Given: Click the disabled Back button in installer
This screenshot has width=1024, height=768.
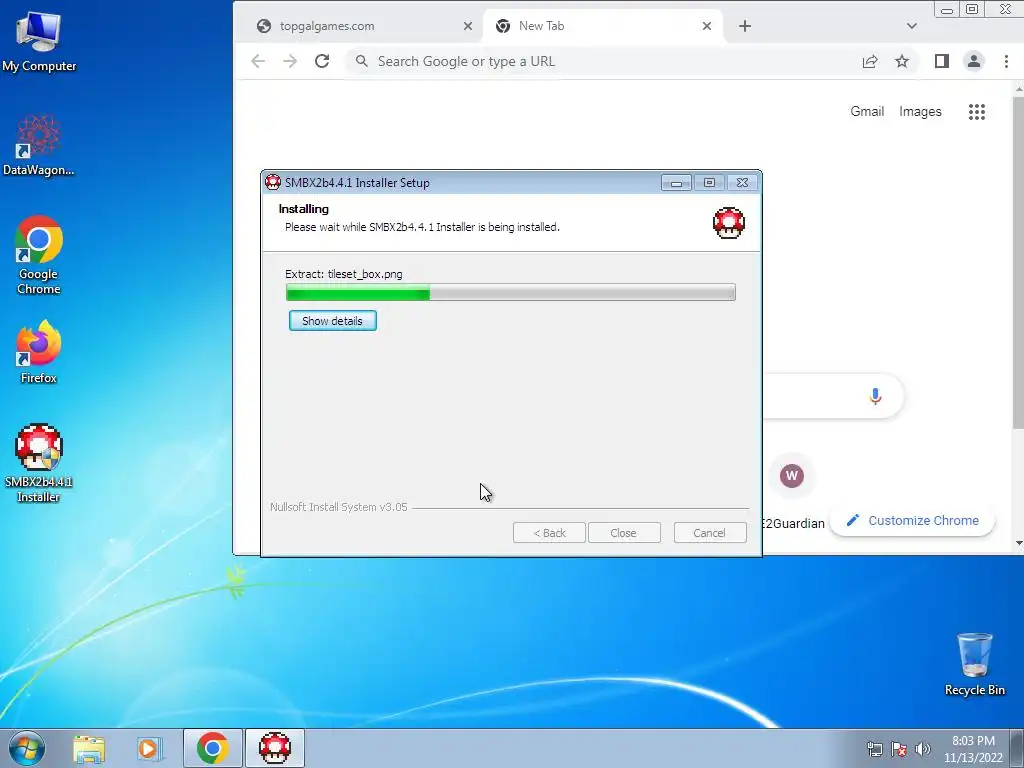Looking at the screenshot, I should [549, 533].
